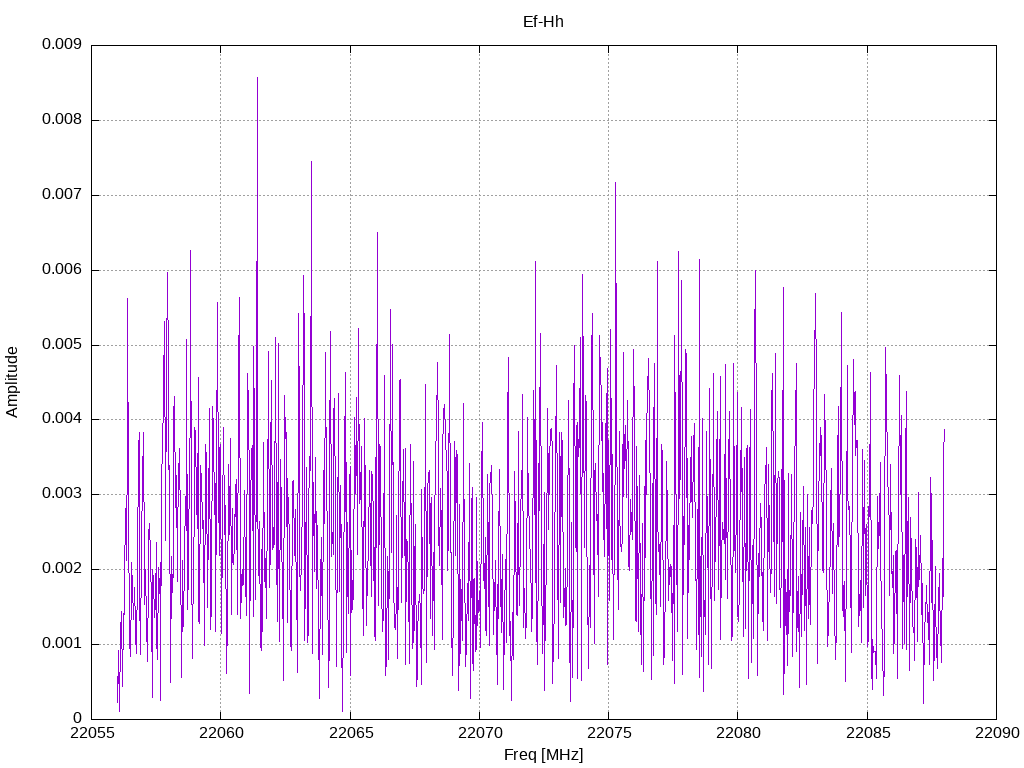The height and width of the screenshot is (768, 1024).
Task: Click the 22065 x-axis tick label
Action: 350,733
